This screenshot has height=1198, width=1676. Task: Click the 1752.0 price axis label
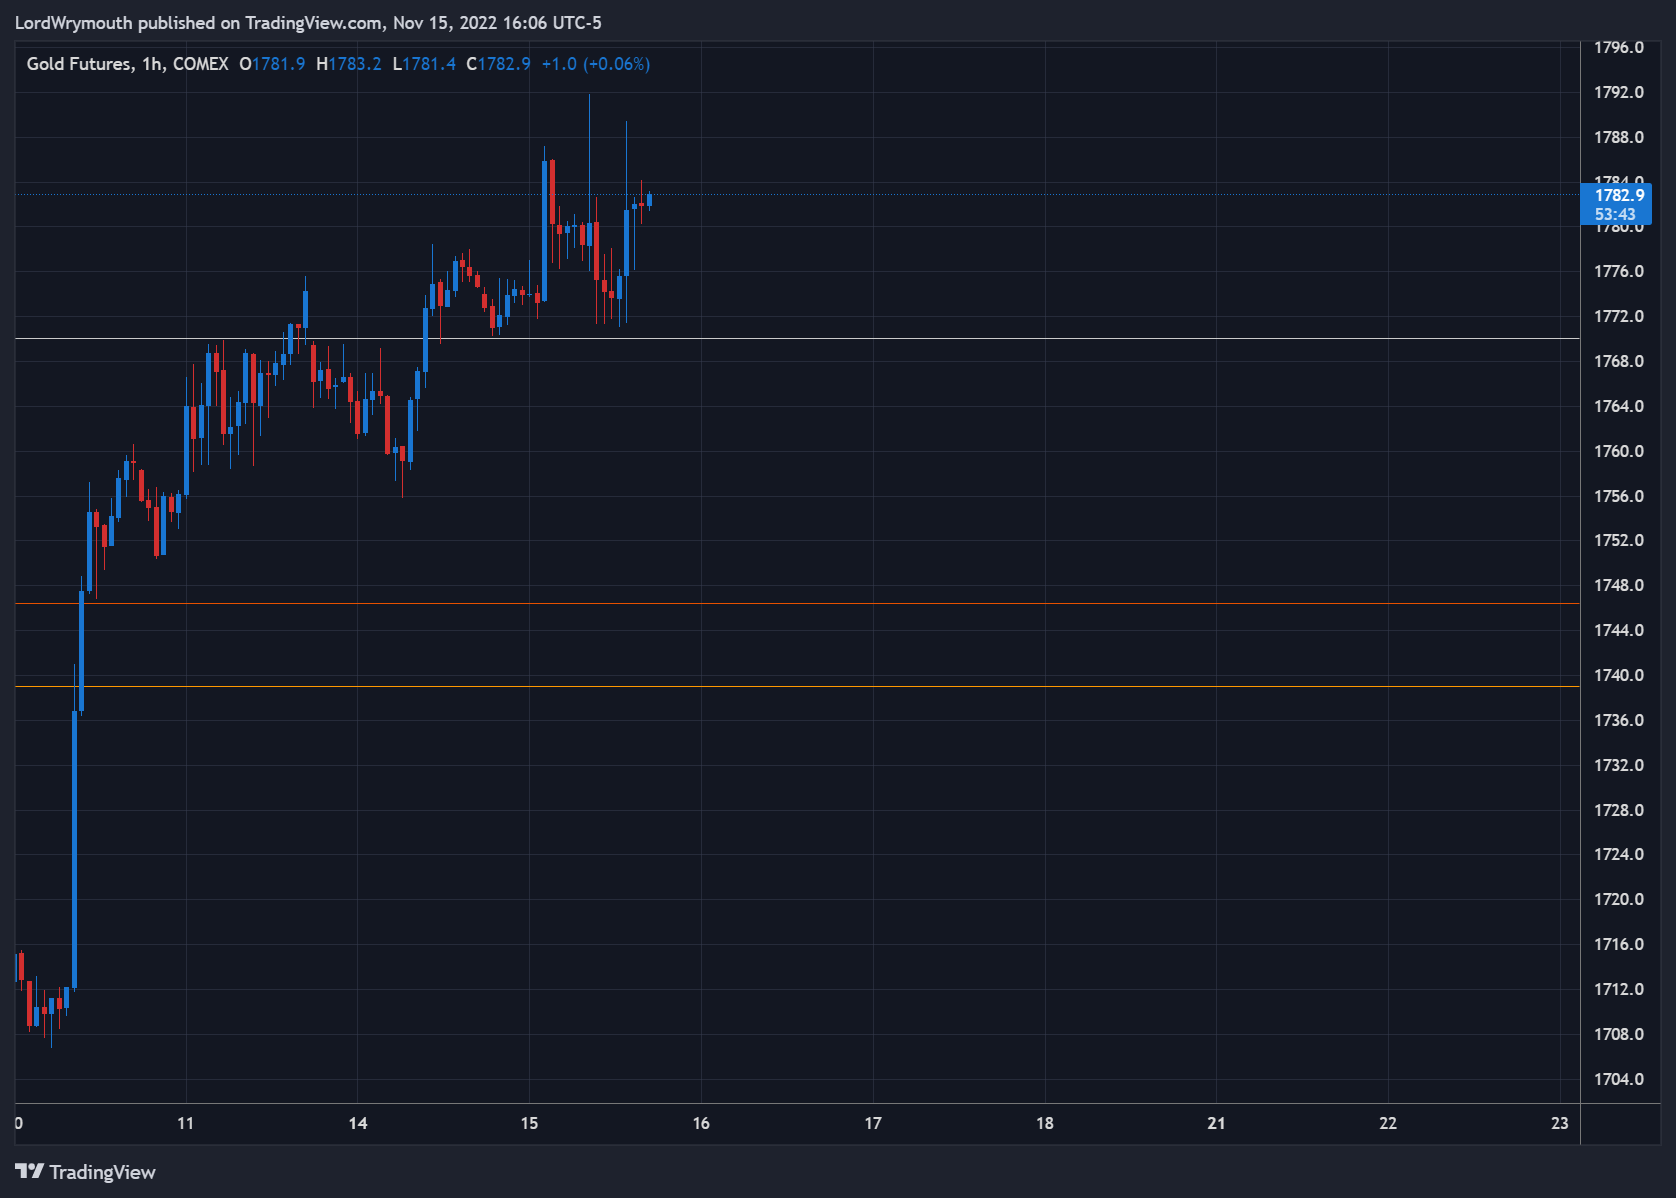[1618, 540]
